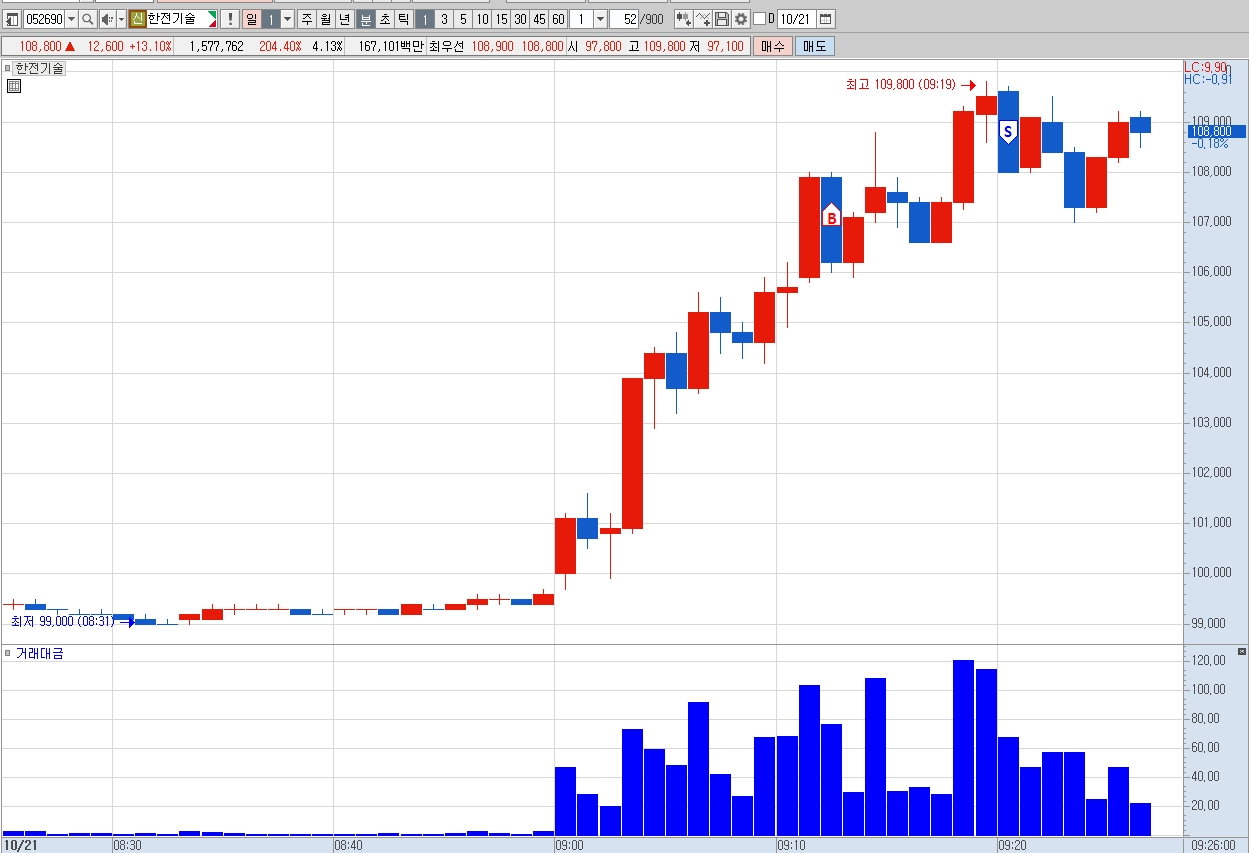Click the candlestick chart type icon
This screenshot has width=1249, height=853.
[x=684, y=19]
